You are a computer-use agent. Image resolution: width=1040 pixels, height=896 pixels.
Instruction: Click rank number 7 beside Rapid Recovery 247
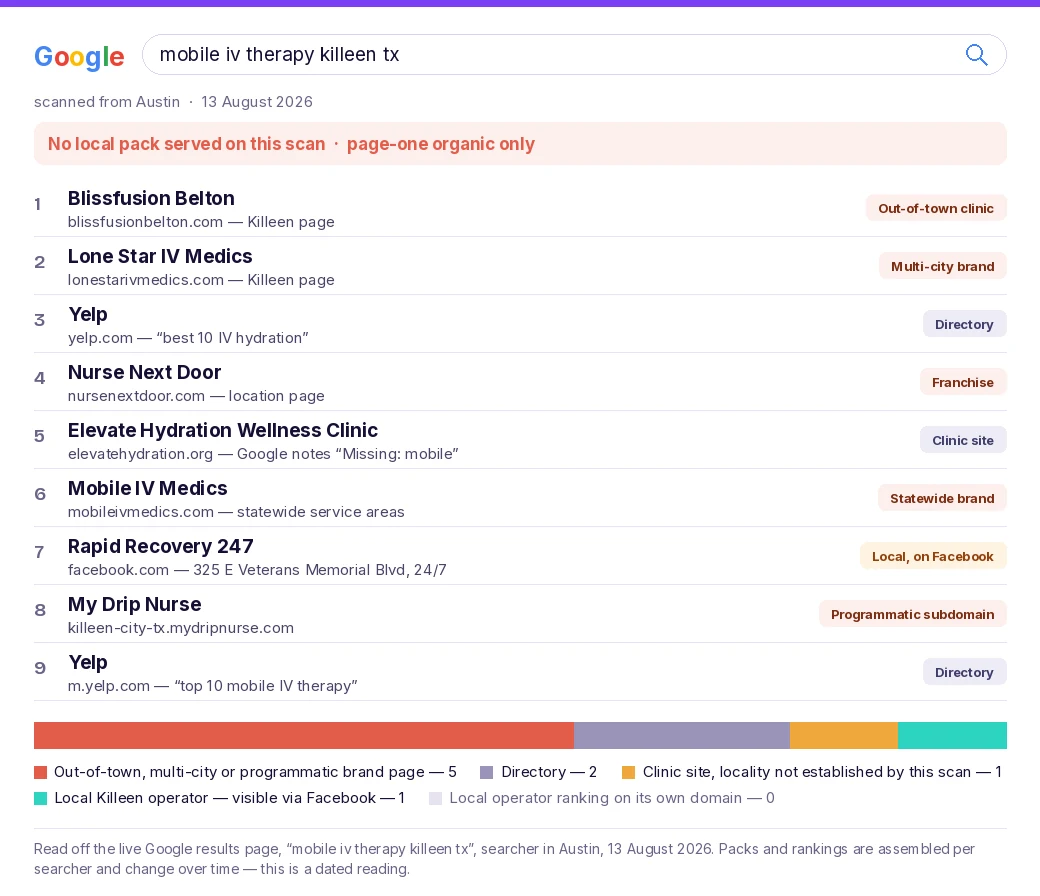pos(39,552)
